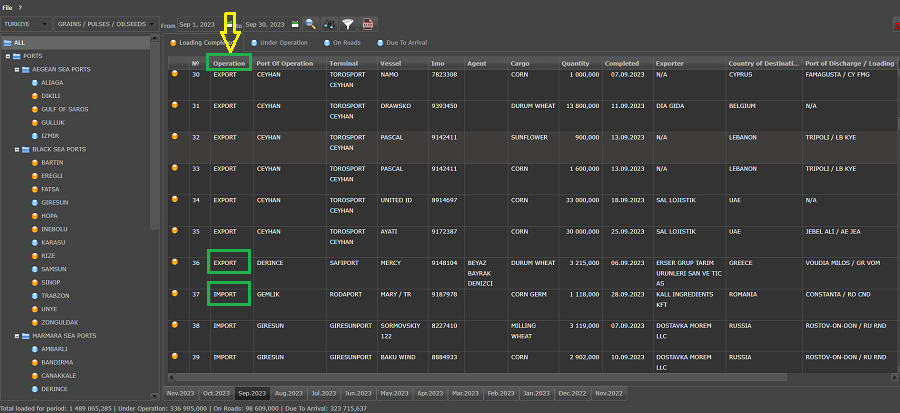
Task: Open the Nov.2022 month tab
Action: pyautogui.click(x=609, y=393)
